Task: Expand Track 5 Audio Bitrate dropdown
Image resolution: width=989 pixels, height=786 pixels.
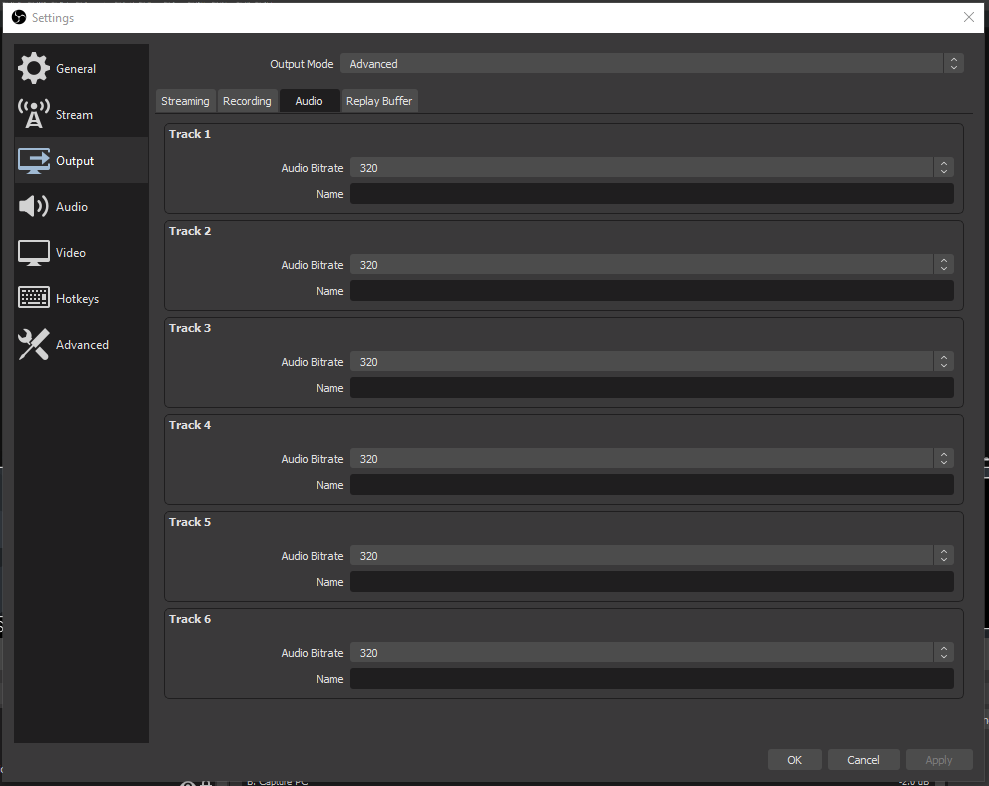Action: (x=652, y=556)
